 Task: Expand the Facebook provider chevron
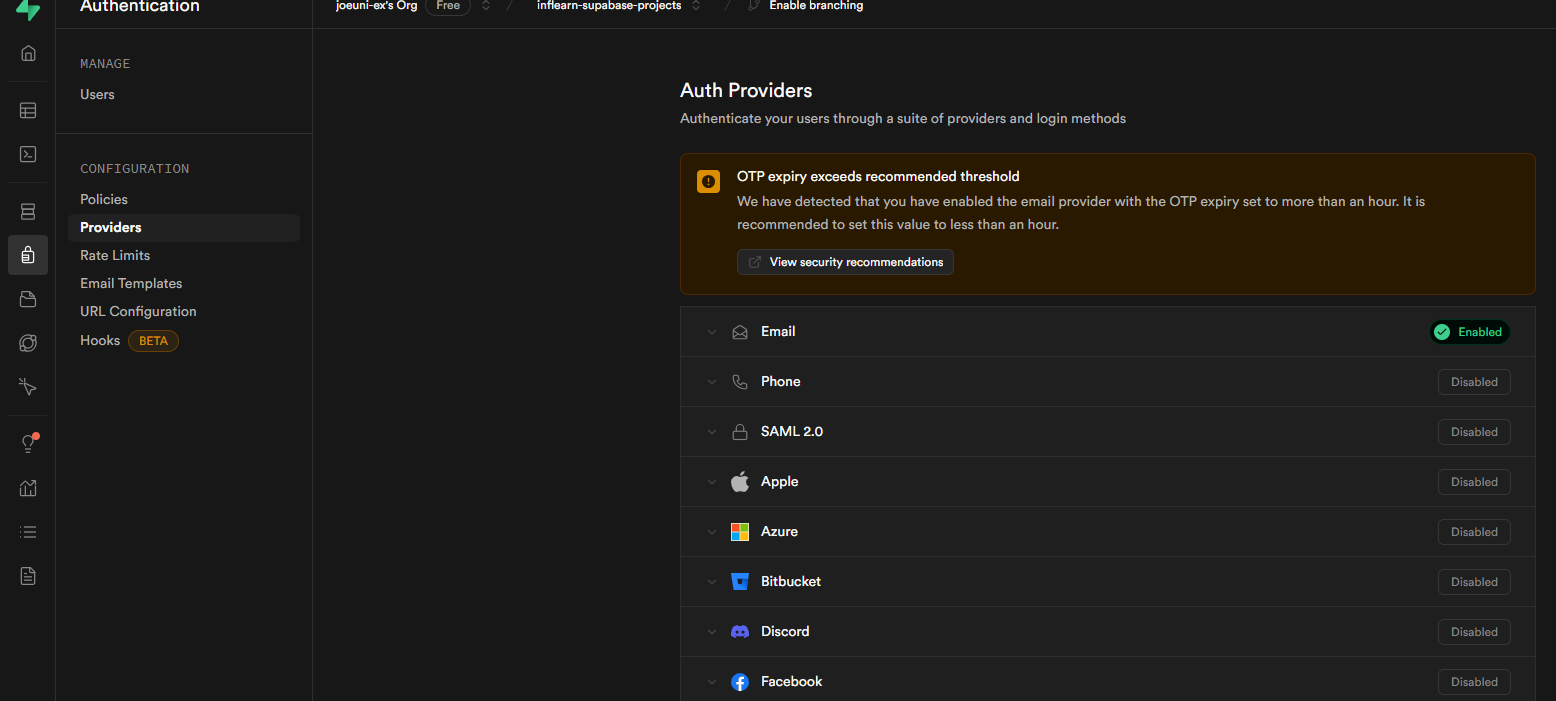point(712,682)
